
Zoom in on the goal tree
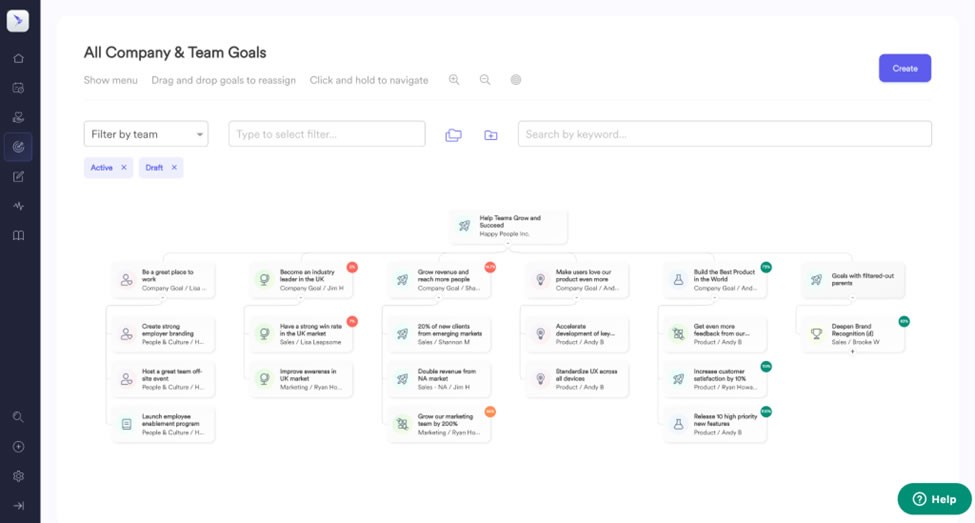[455, 80]
